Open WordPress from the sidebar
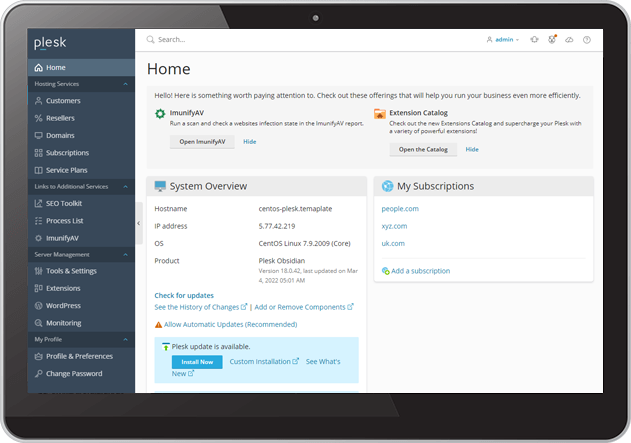 pyautogui.click(x=63, y=305)
